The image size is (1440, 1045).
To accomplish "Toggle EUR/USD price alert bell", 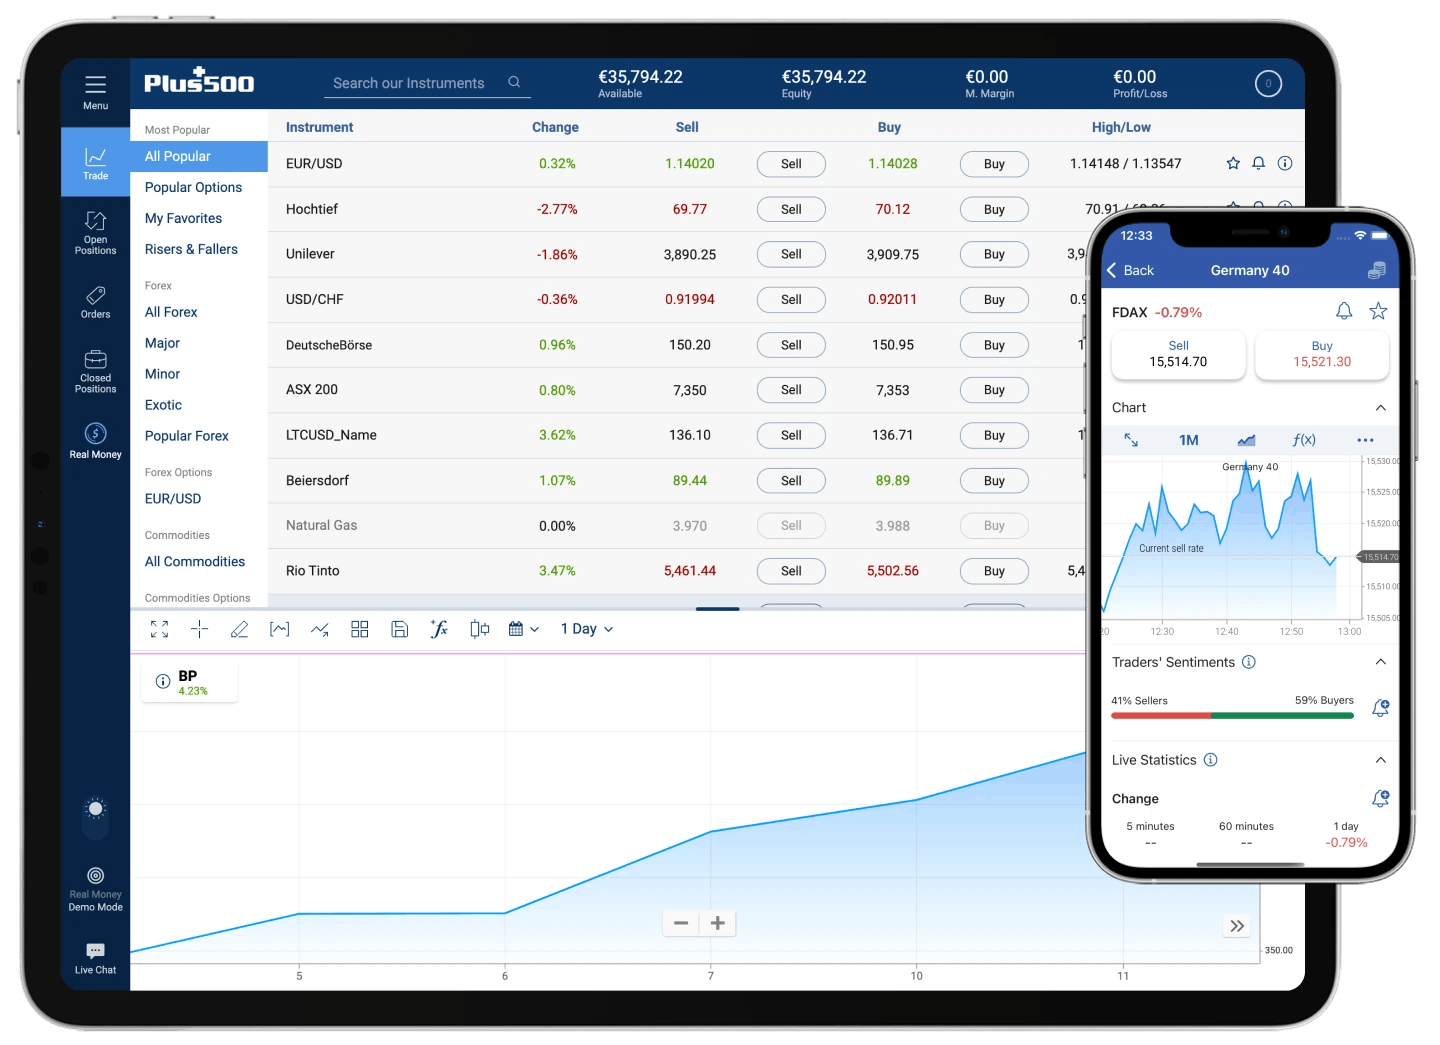I will tap(1259, 163).
